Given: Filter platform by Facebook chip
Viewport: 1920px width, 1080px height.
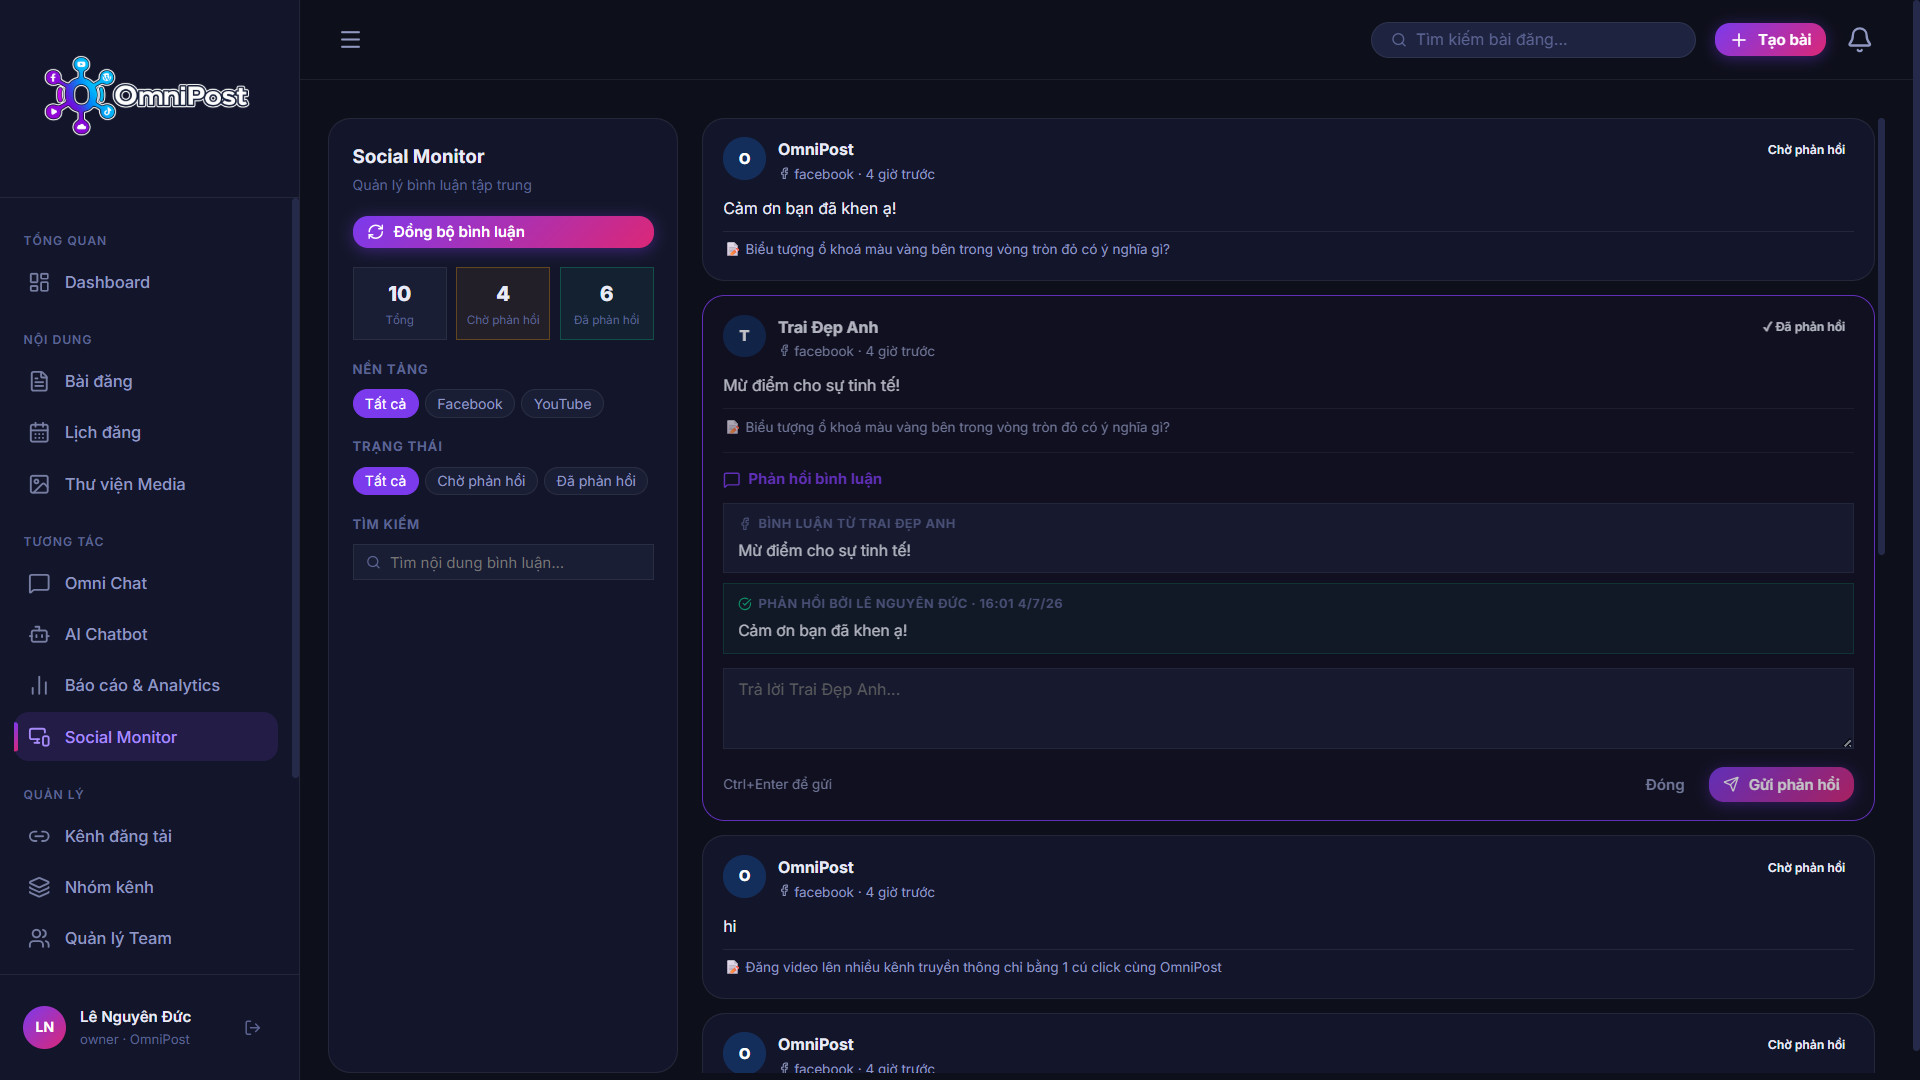Looking at the screenshot, I should coord(469,404).
